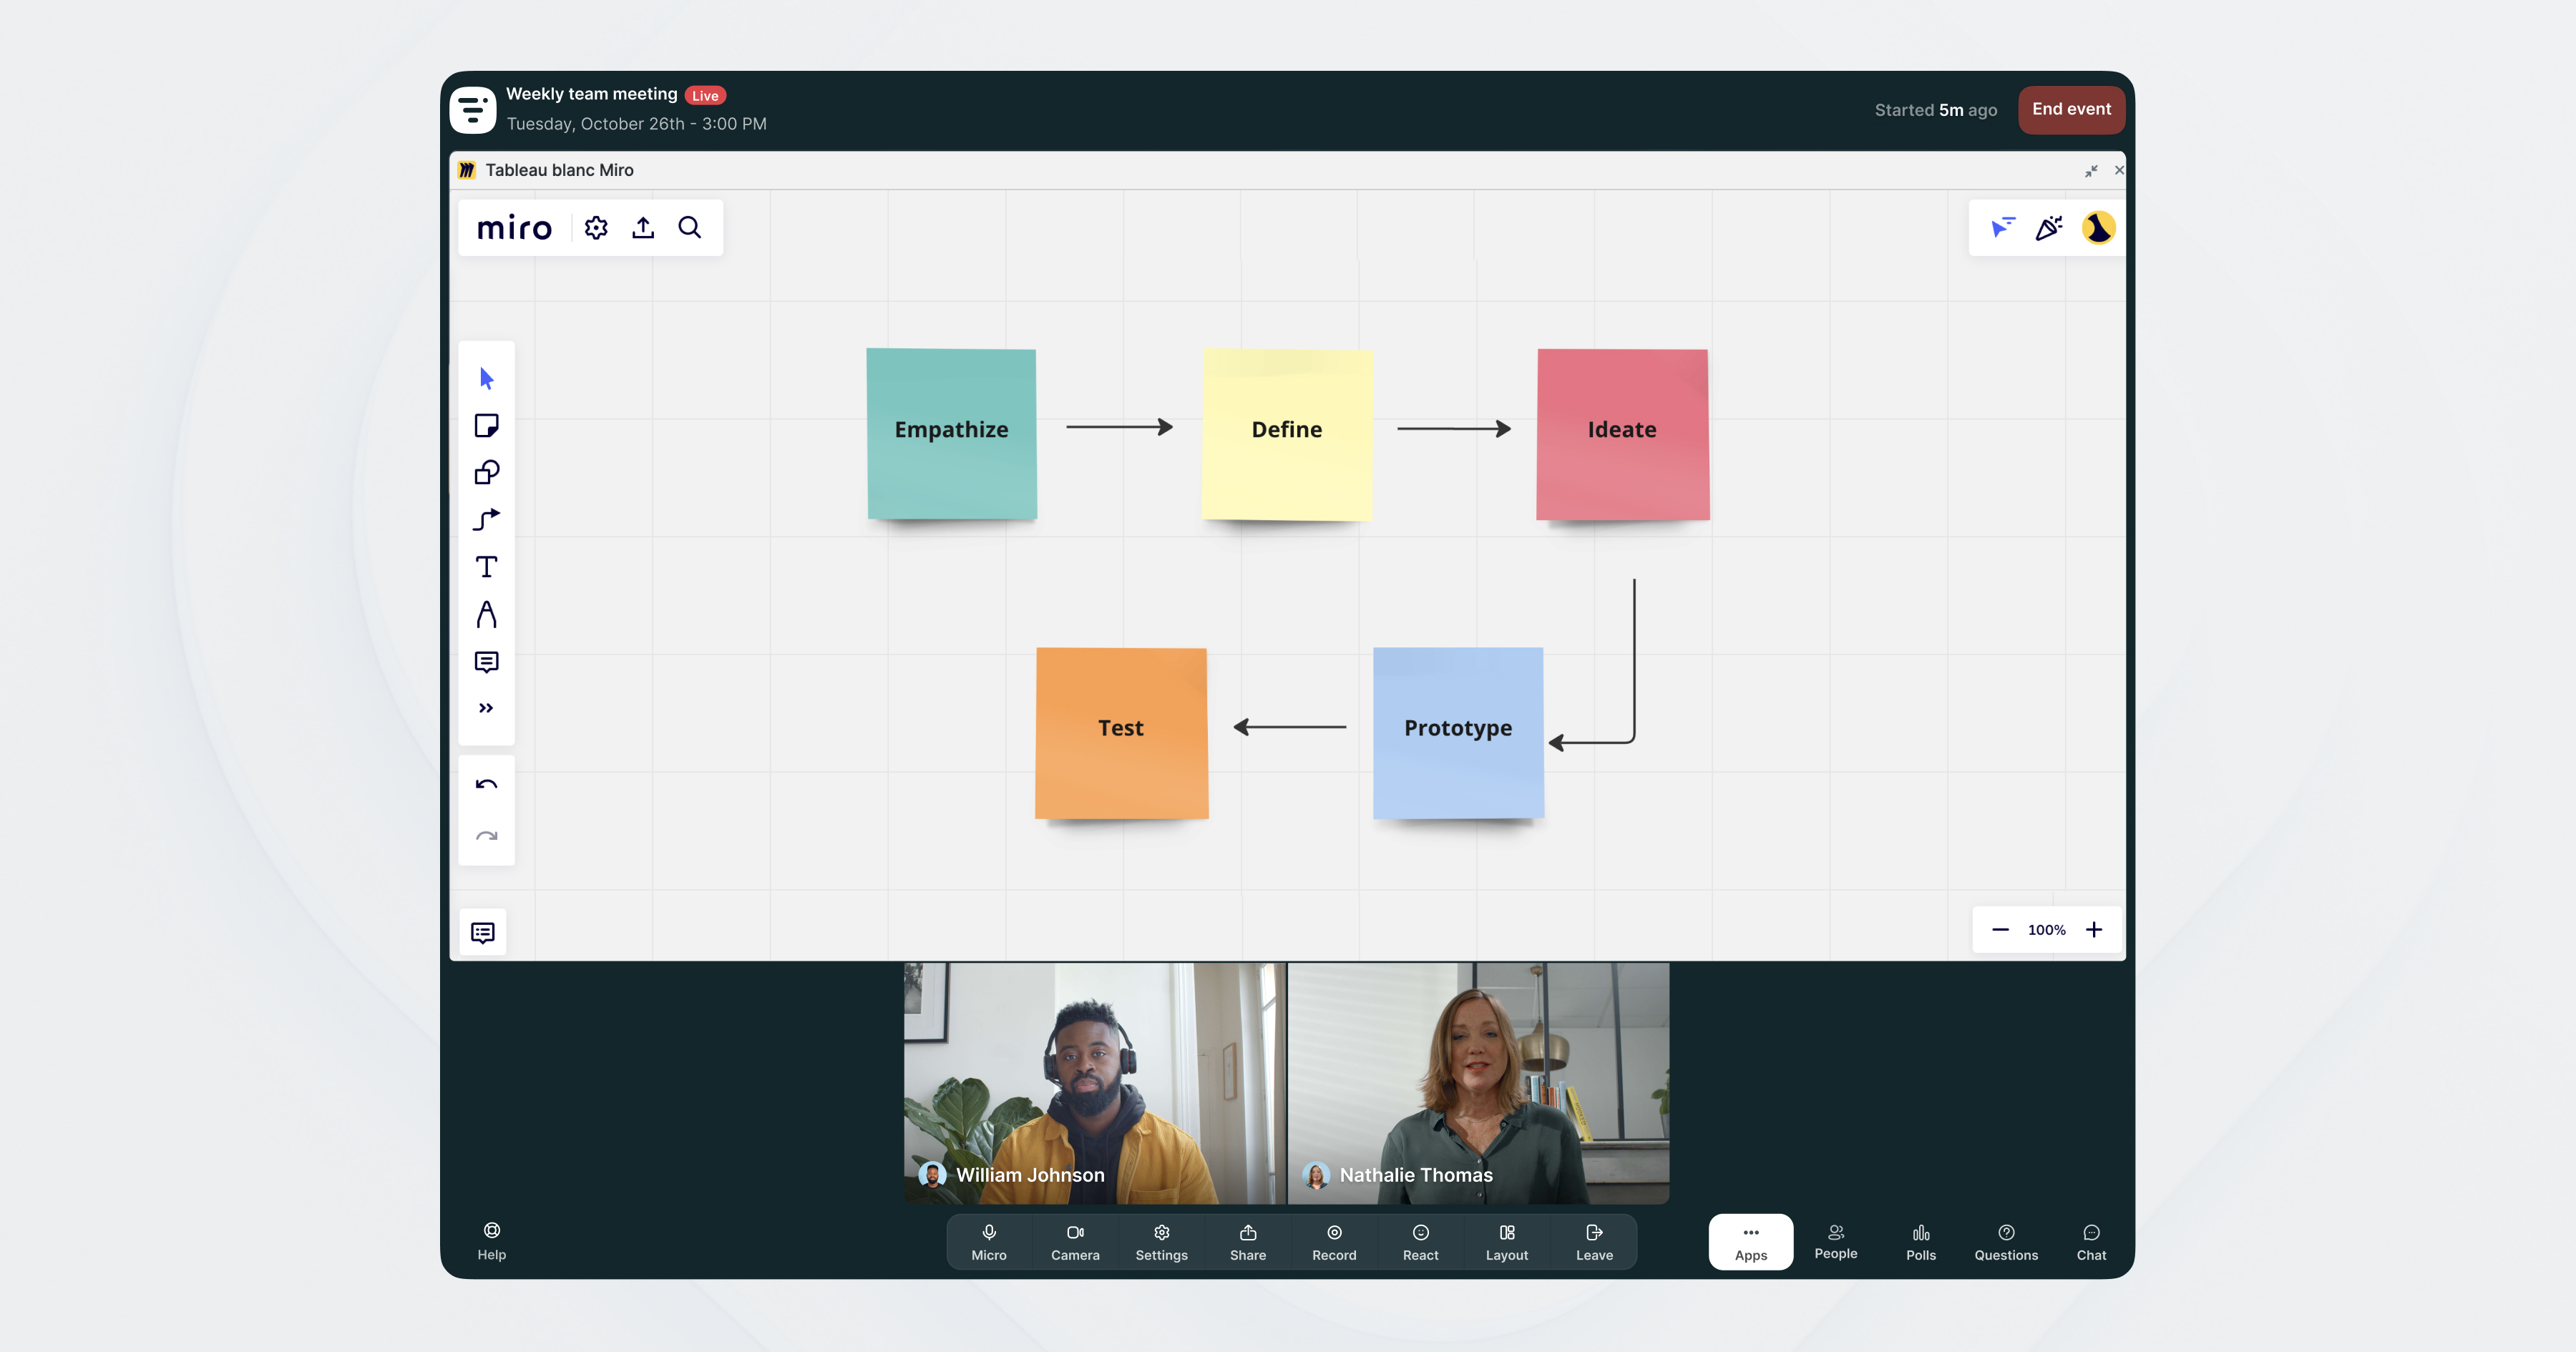
Task: Pick the sticky note tool
Action: (486, 426)
